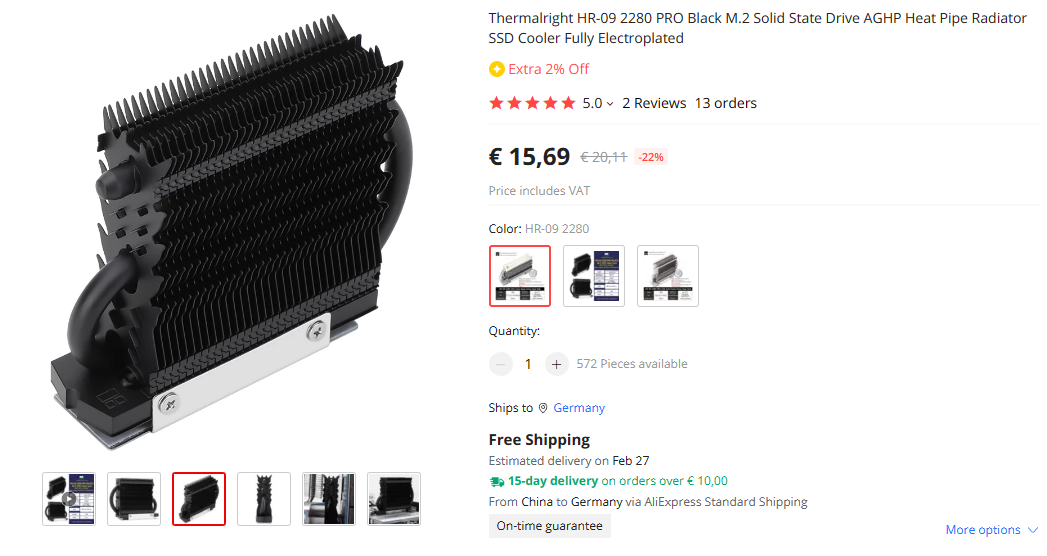Select the first HR-09 2280 color option
1047x556 pixels.
click(x=520, y=276)
